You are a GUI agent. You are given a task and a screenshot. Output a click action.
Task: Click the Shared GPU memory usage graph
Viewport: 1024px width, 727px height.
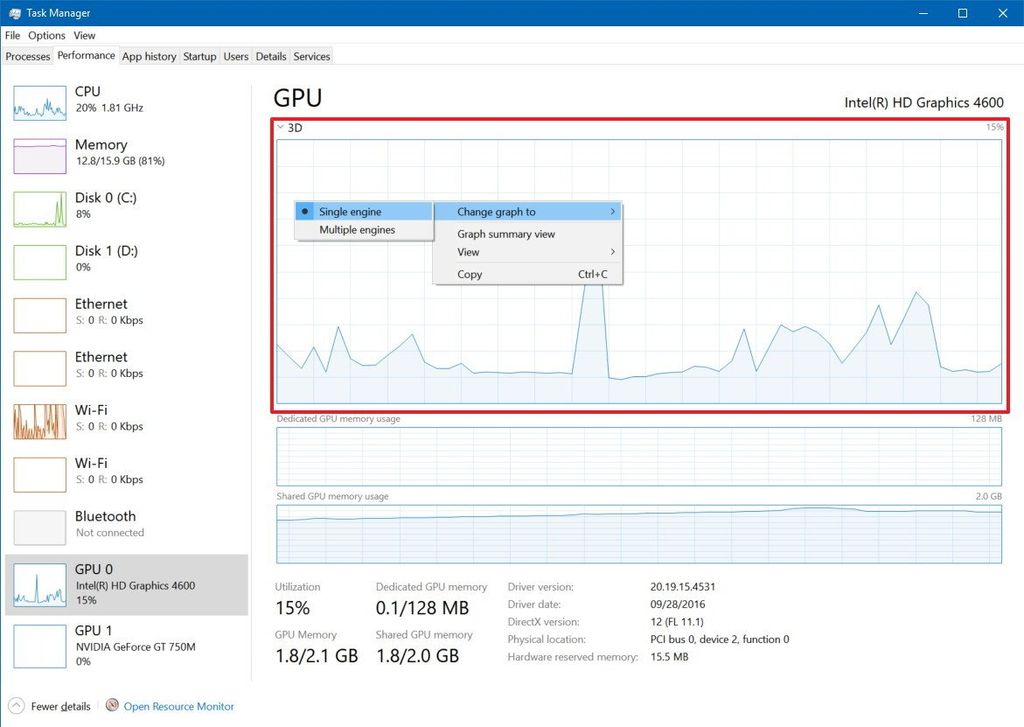click(x=640, y=533)
